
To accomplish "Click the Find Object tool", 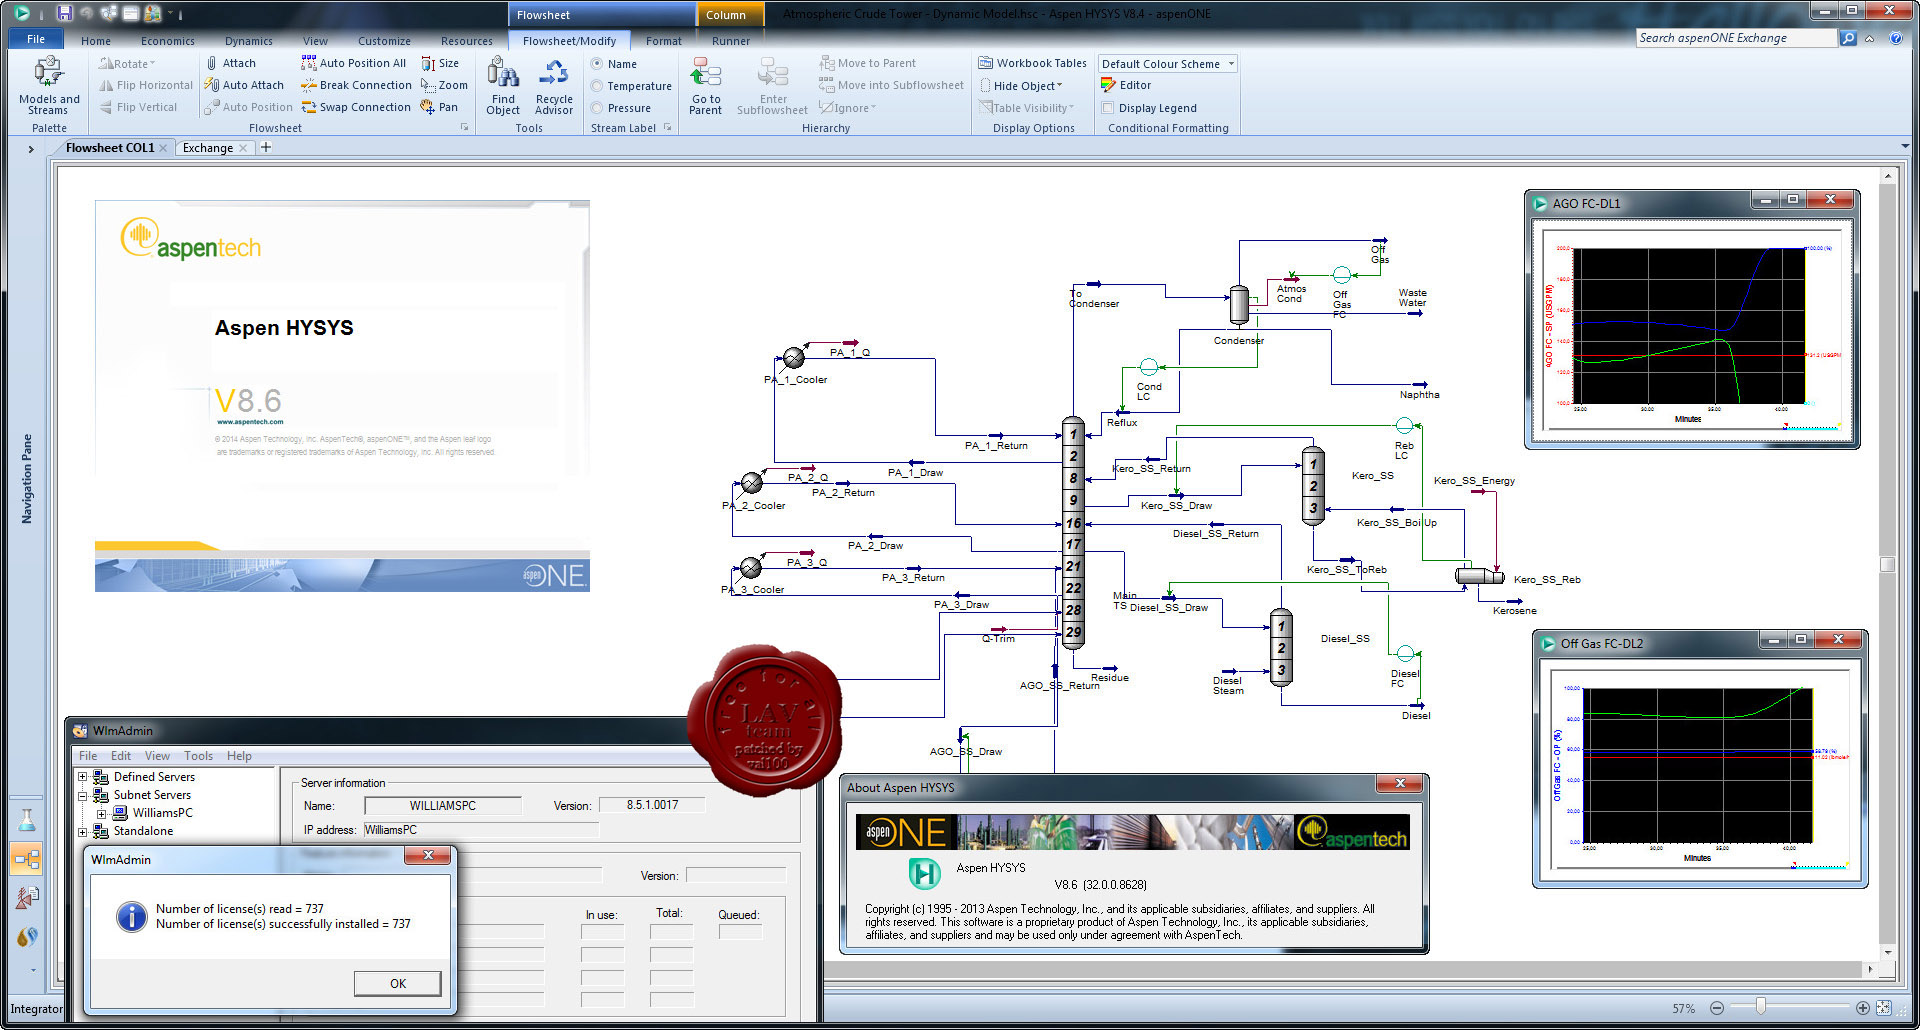I will click(503, 86).
